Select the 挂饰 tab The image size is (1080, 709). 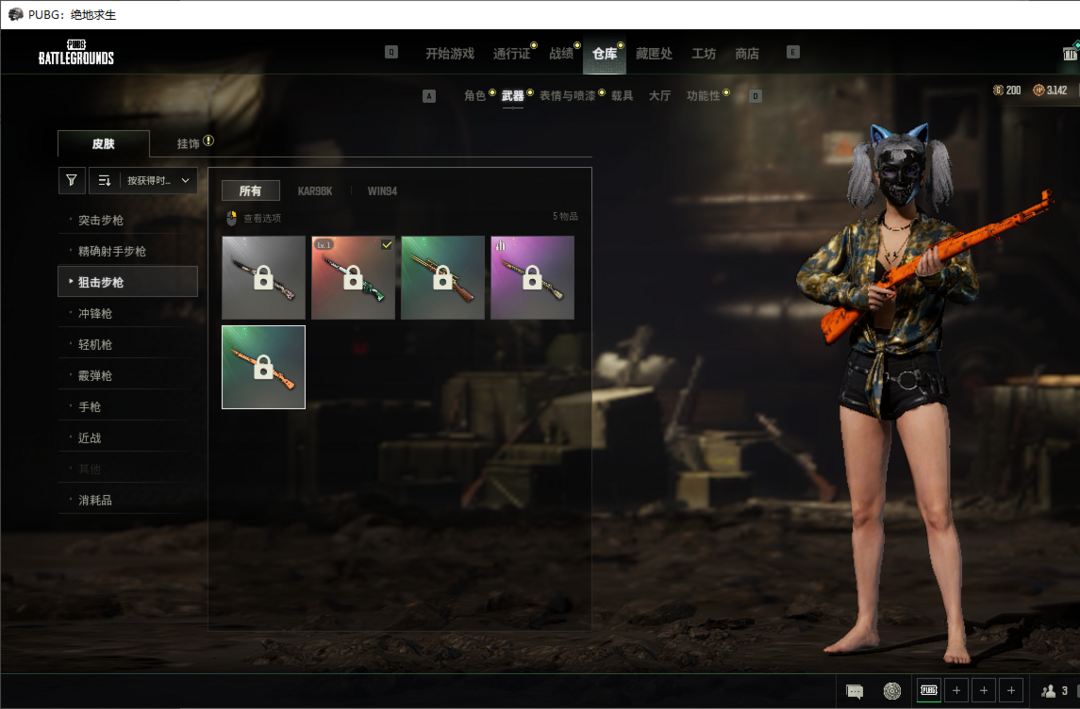(188, 143)
